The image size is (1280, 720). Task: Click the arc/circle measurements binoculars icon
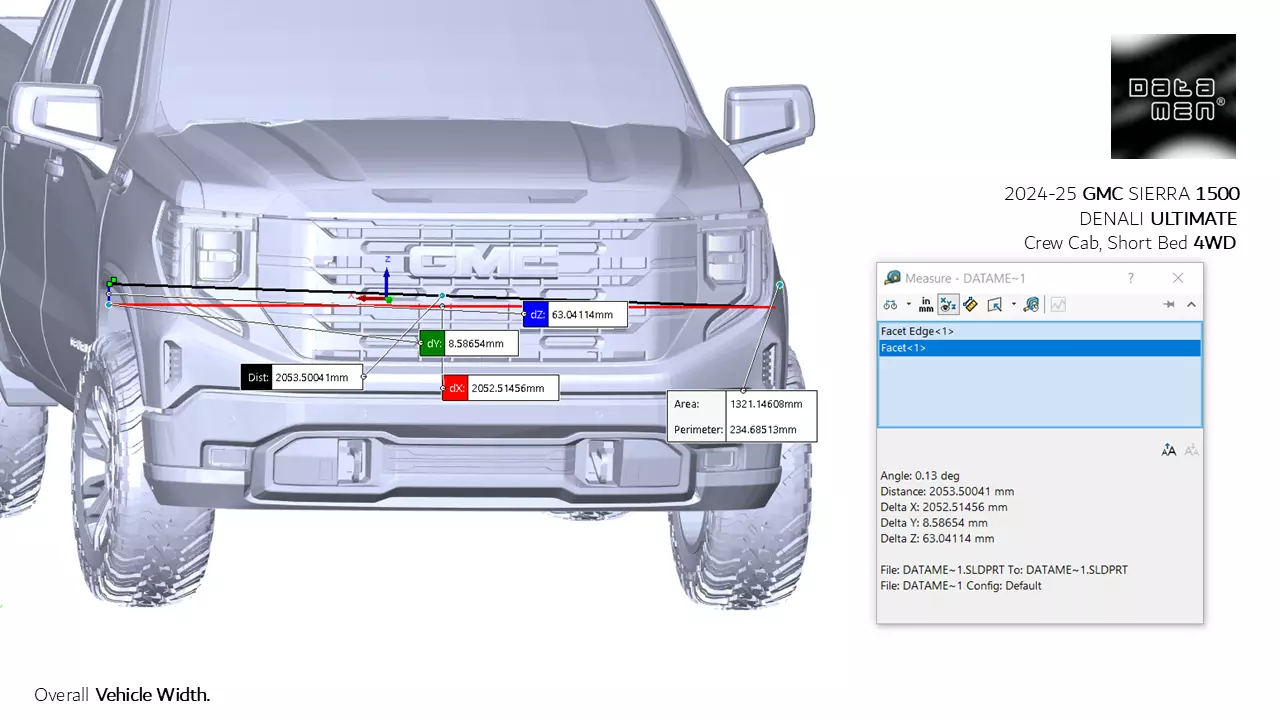point(890,304)
